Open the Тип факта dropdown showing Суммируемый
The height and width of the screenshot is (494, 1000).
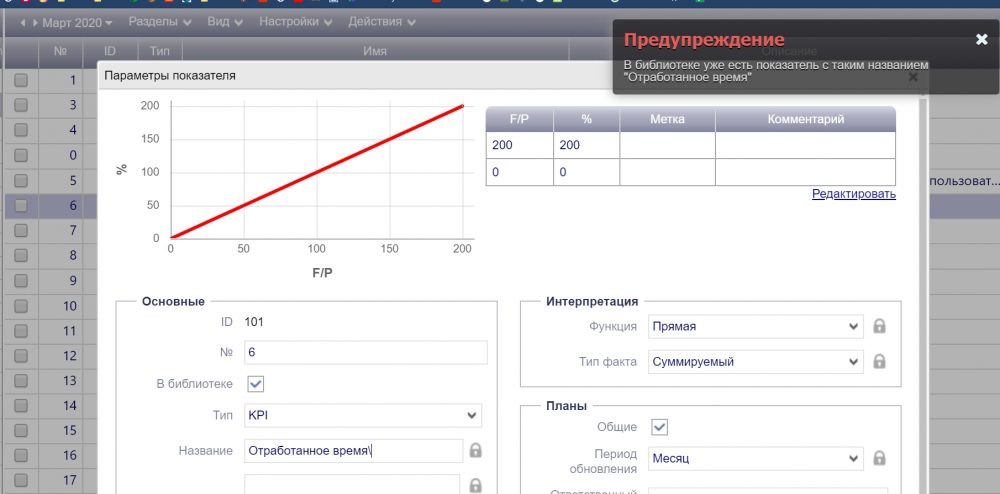pos(756,361)
